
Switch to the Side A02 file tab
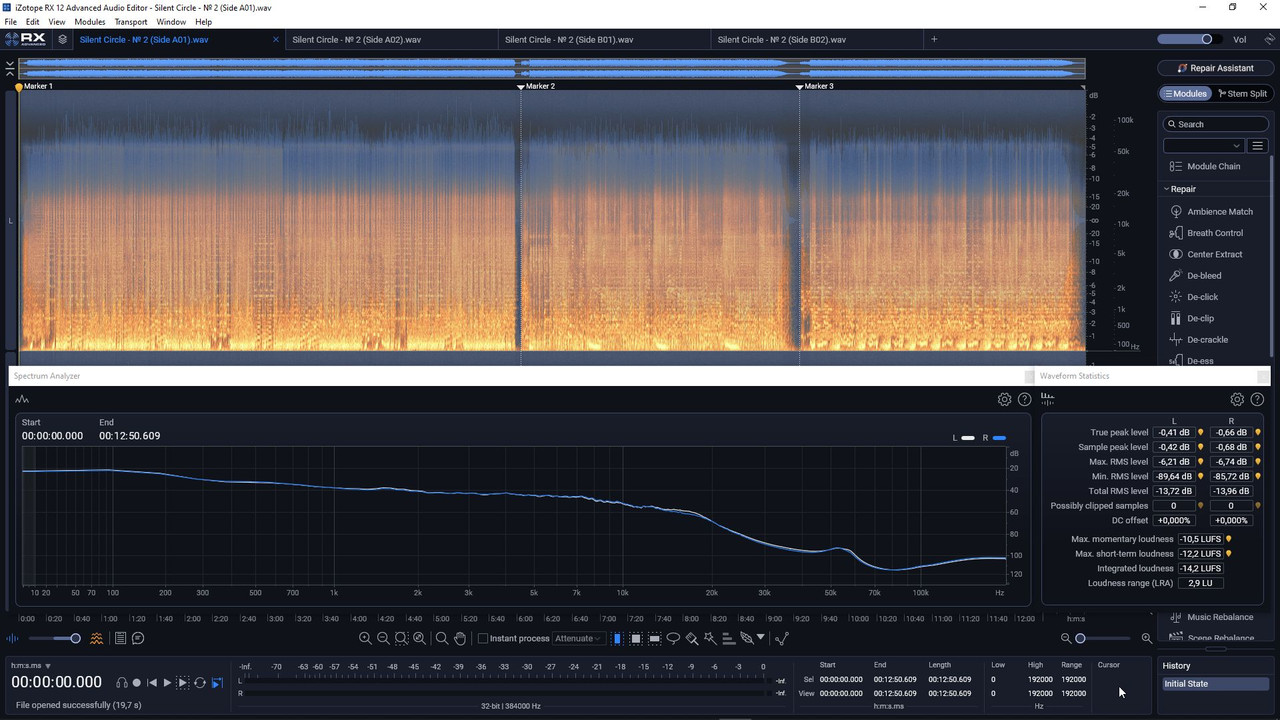(392, 40)
